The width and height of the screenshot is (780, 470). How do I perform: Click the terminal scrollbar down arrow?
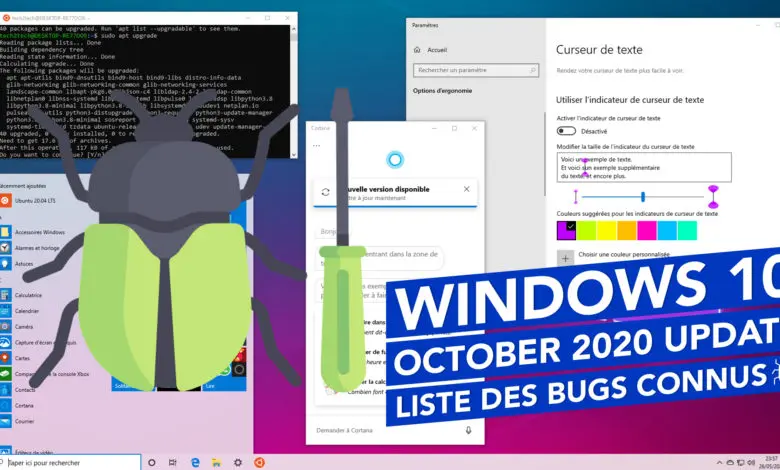[293, 155]
